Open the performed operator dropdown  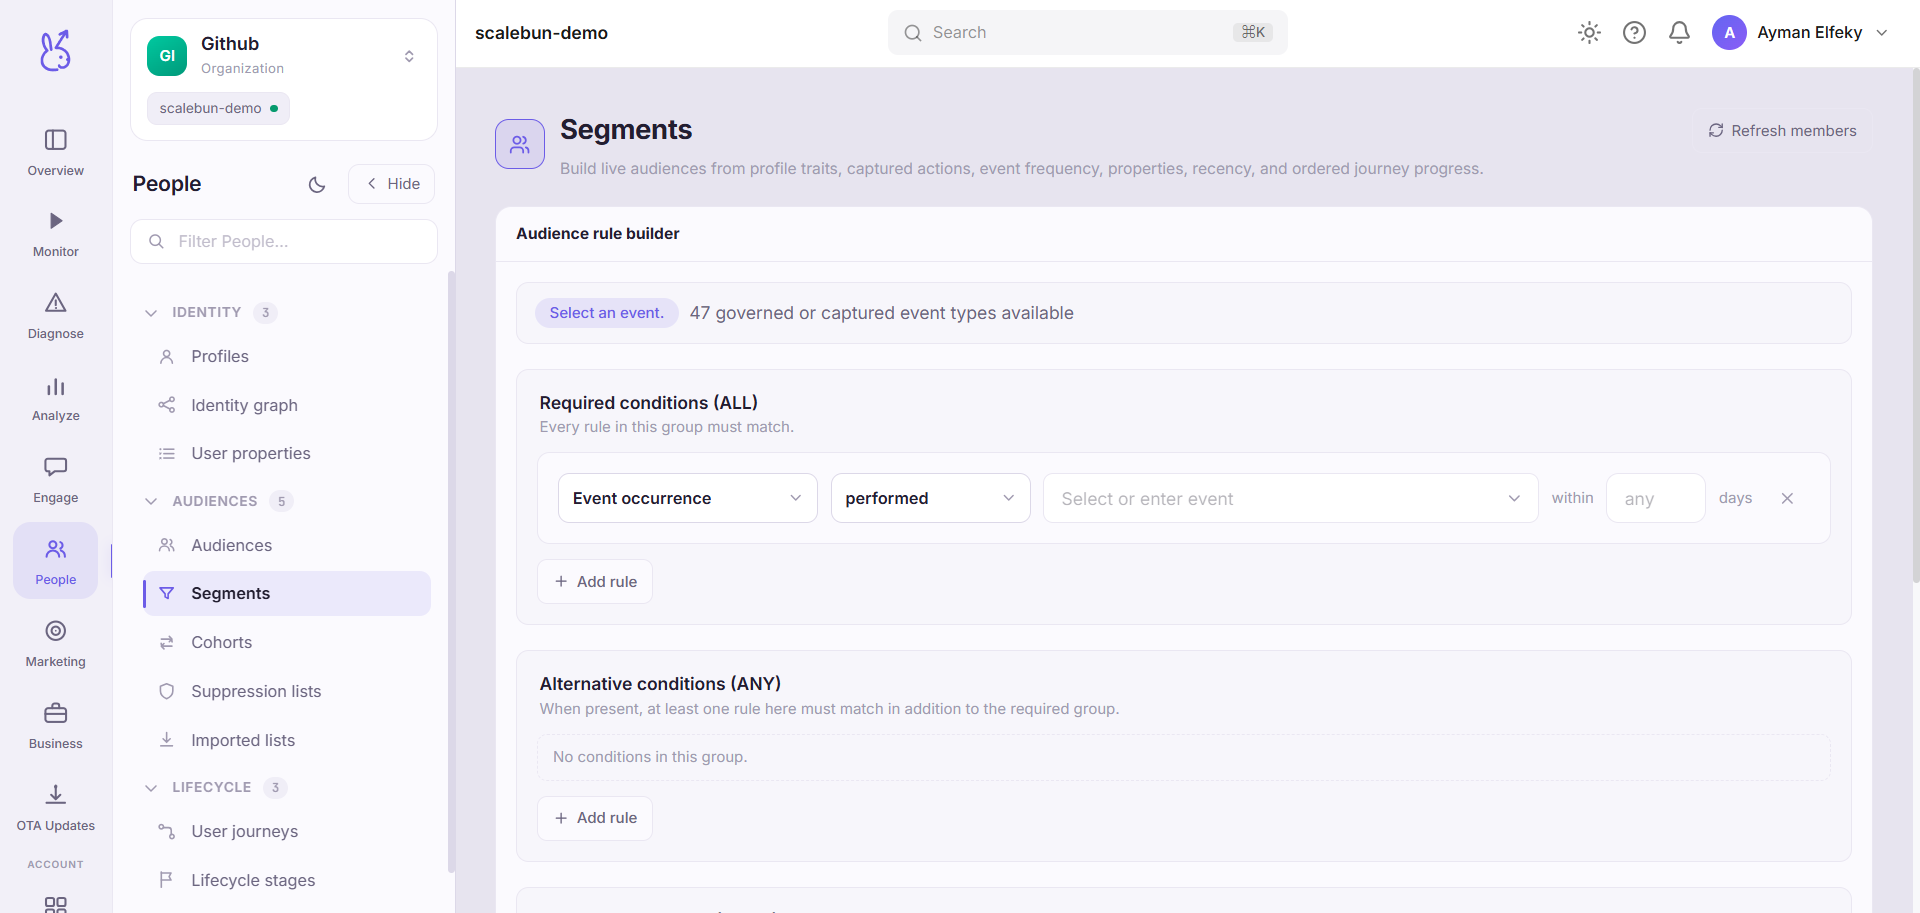click(930, 498)
